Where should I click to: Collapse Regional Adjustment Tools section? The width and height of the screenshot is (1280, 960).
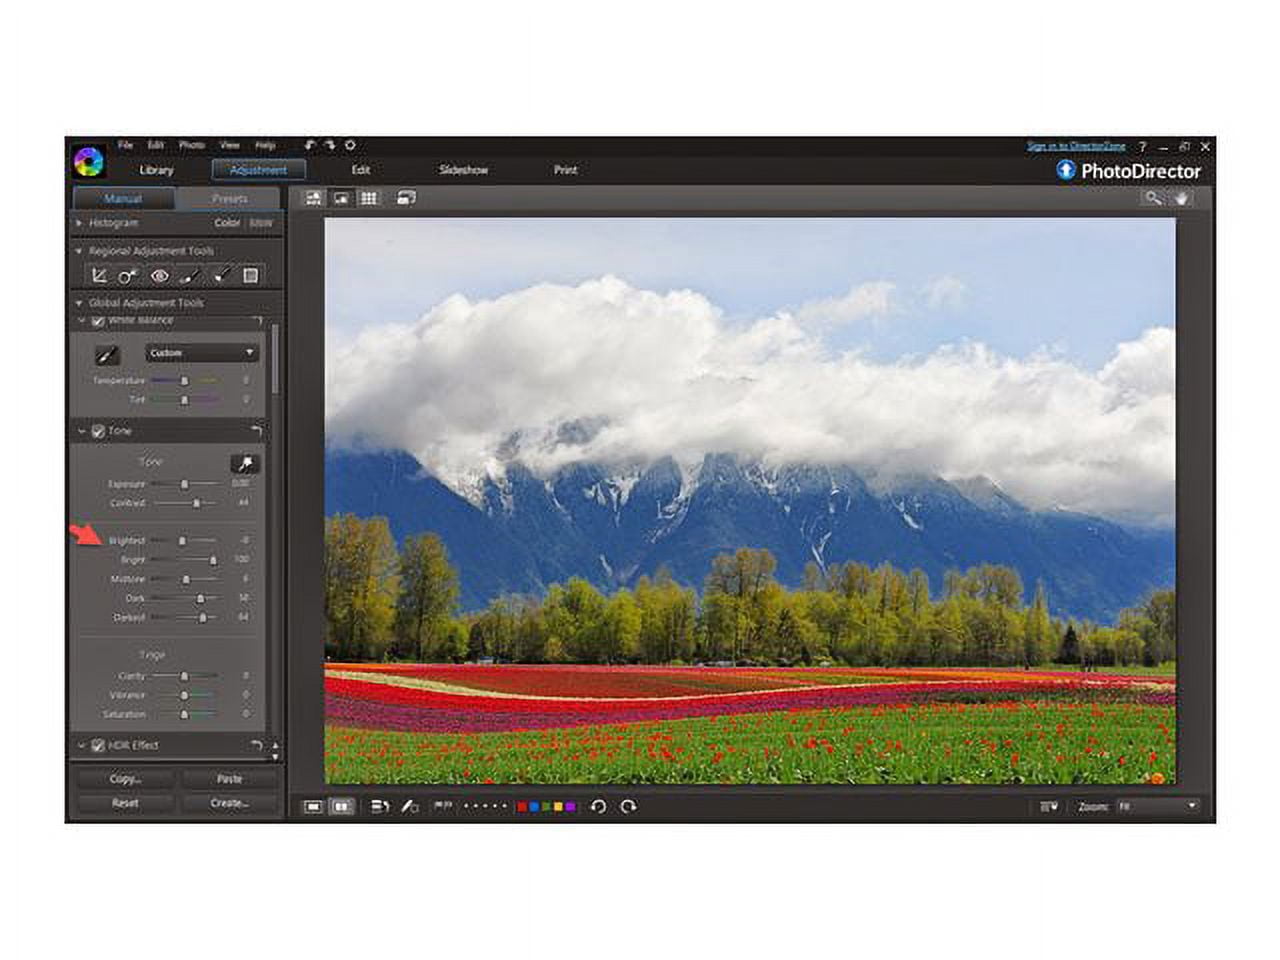79,251
